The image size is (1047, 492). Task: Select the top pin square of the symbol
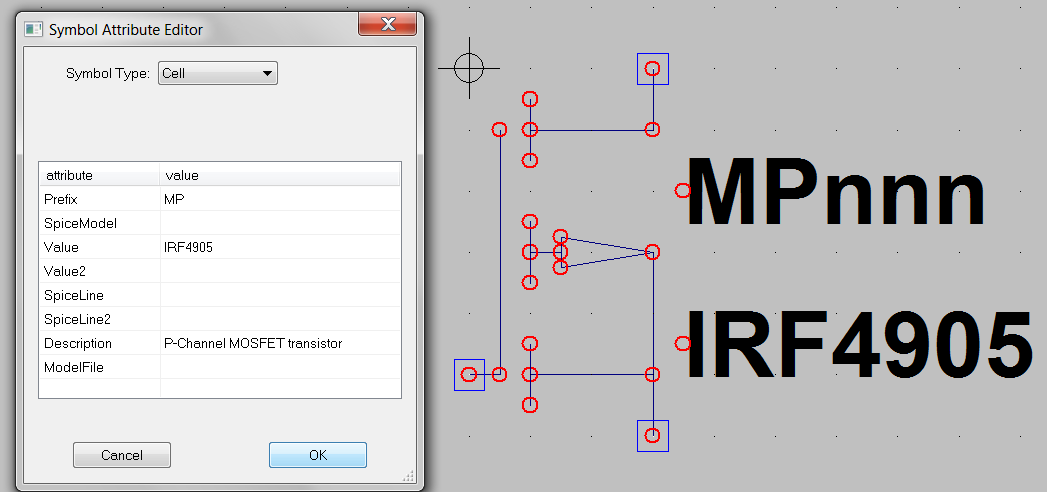pos(652,69)
